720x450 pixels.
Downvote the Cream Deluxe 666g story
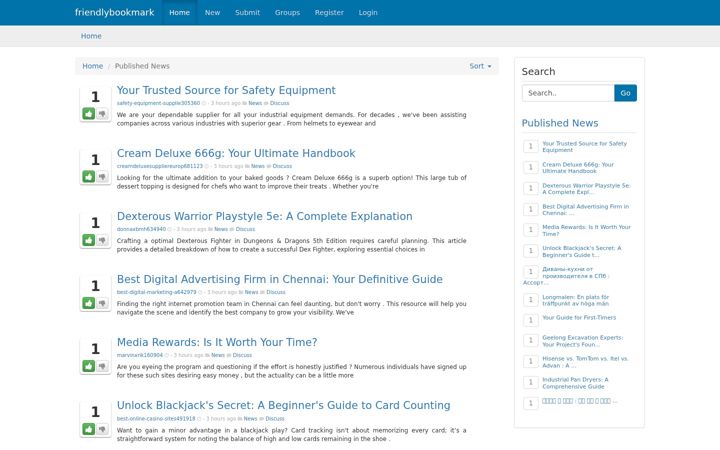pos(102,176)
